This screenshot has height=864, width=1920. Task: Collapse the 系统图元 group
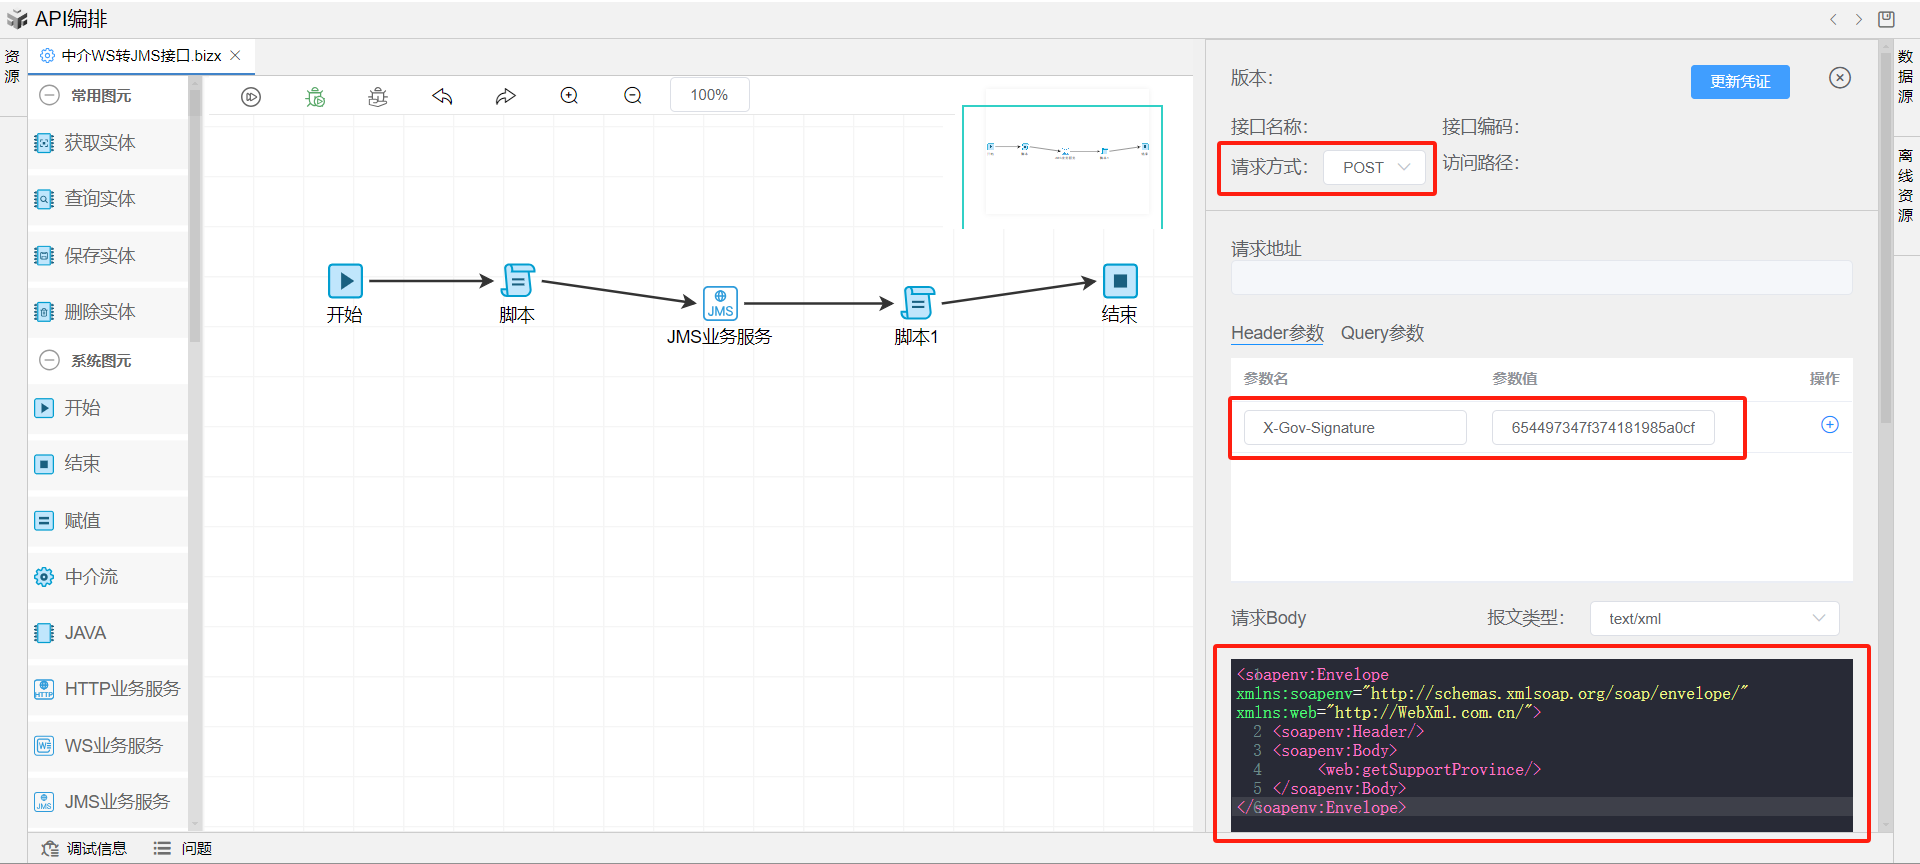pyautogui.click(x=49, y=360)
